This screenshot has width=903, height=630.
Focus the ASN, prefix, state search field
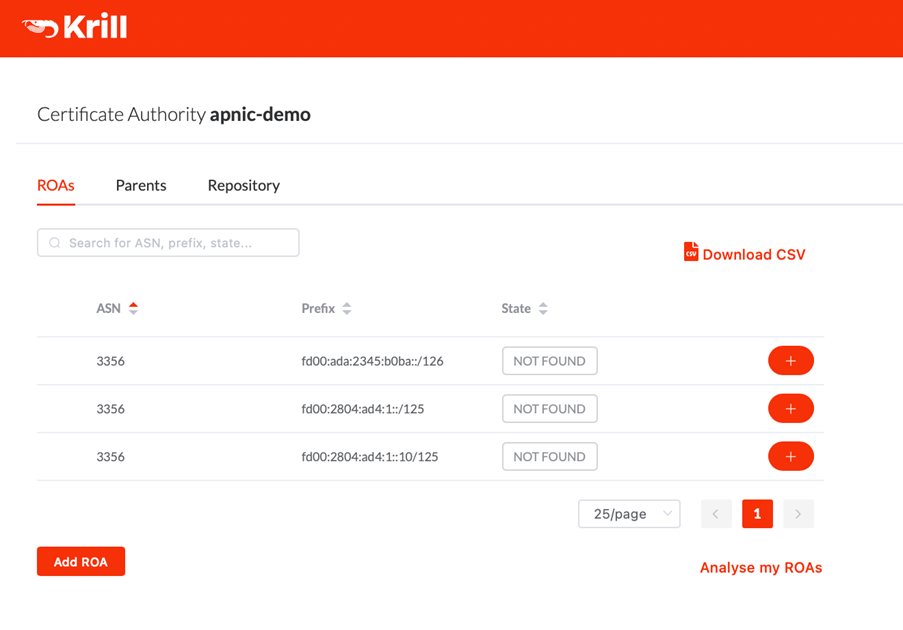[168, 242]
